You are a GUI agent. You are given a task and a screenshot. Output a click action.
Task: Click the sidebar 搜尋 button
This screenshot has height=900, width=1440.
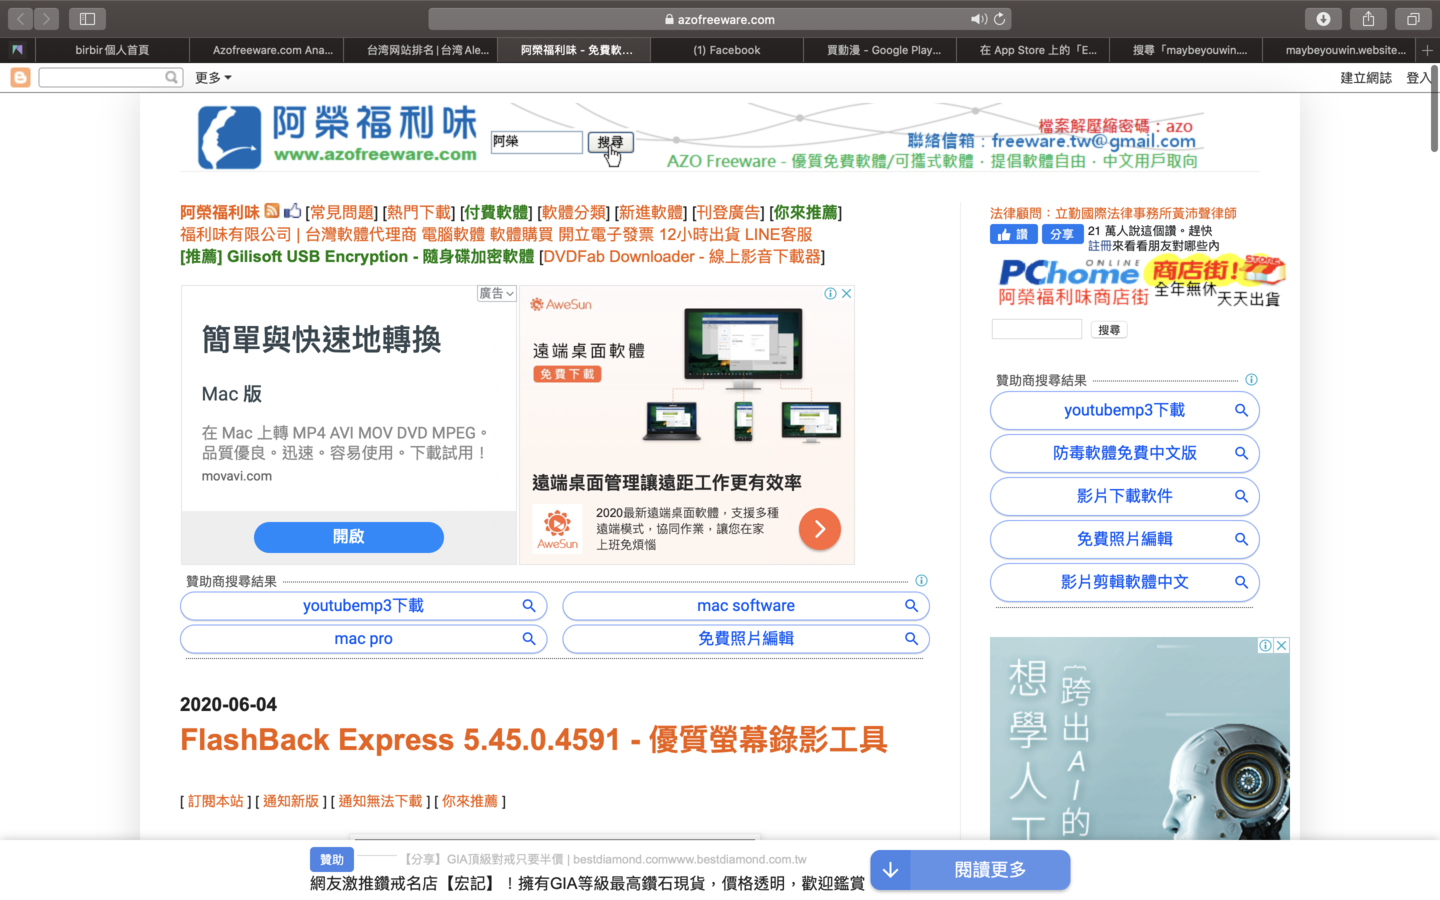(1108, 329)
